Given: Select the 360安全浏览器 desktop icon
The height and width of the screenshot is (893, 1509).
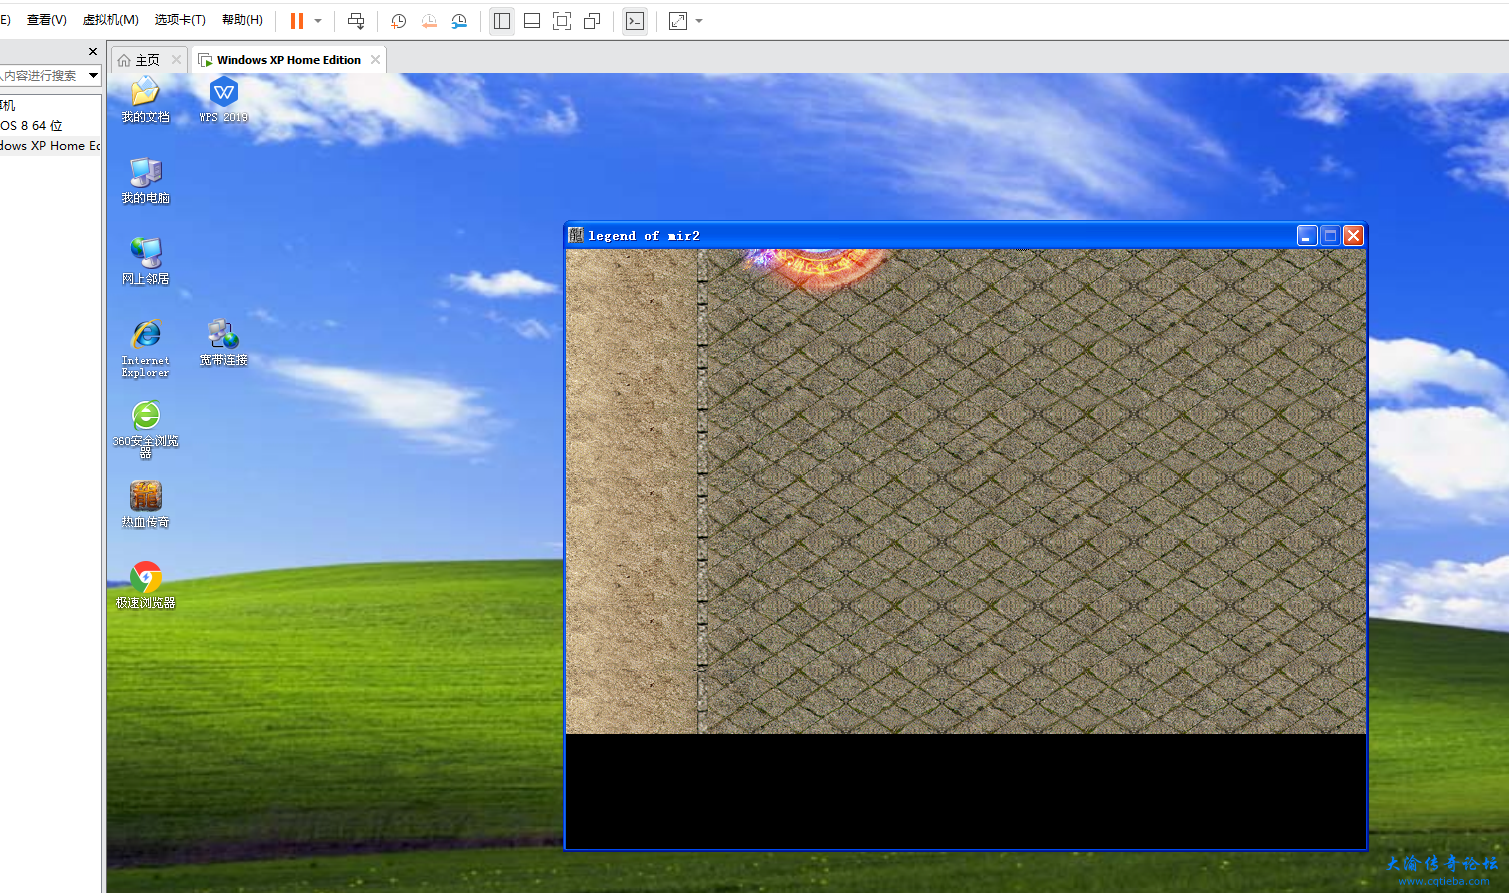Looking at the screenshot, I should point(146,429).
